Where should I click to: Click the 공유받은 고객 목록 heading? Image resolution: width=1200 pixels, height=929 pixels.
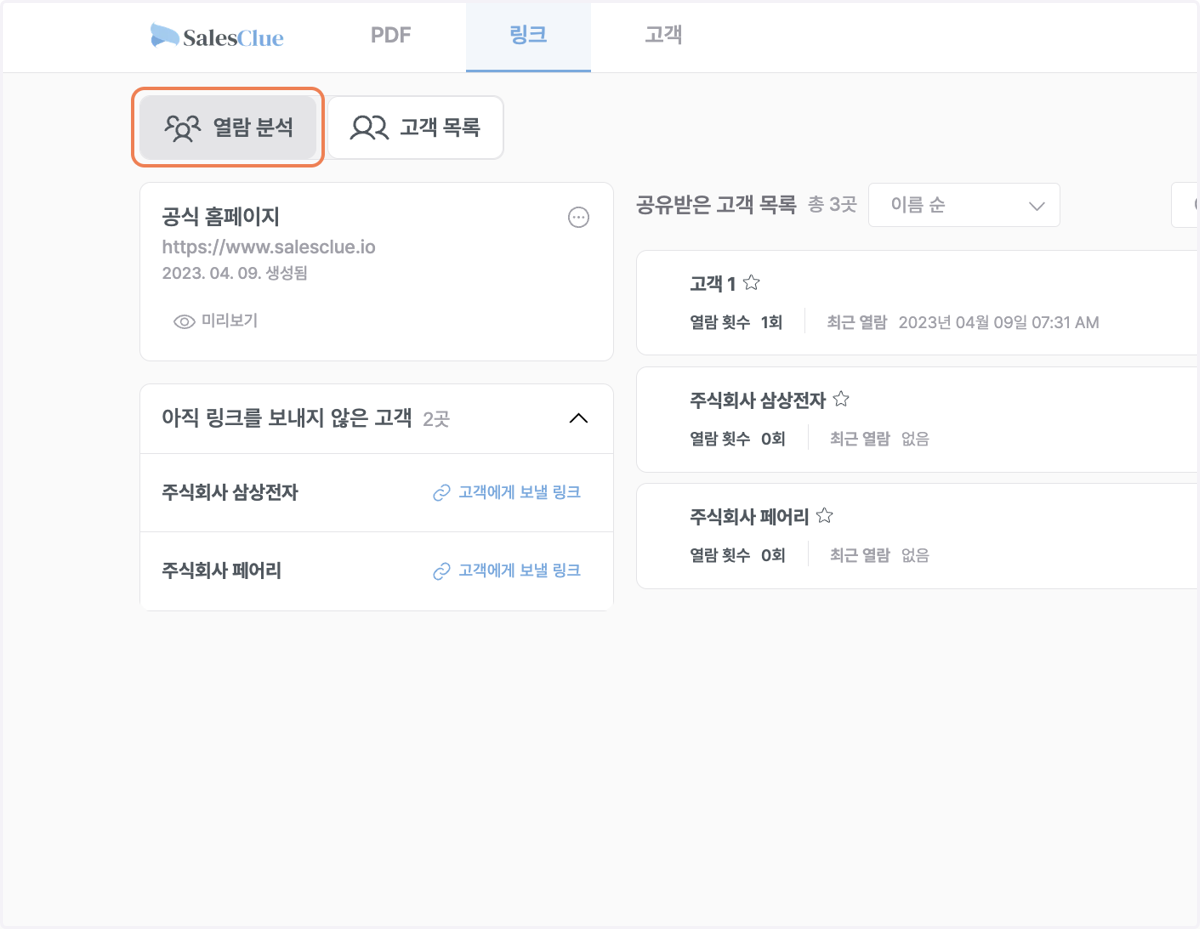(x=716, y=205)
